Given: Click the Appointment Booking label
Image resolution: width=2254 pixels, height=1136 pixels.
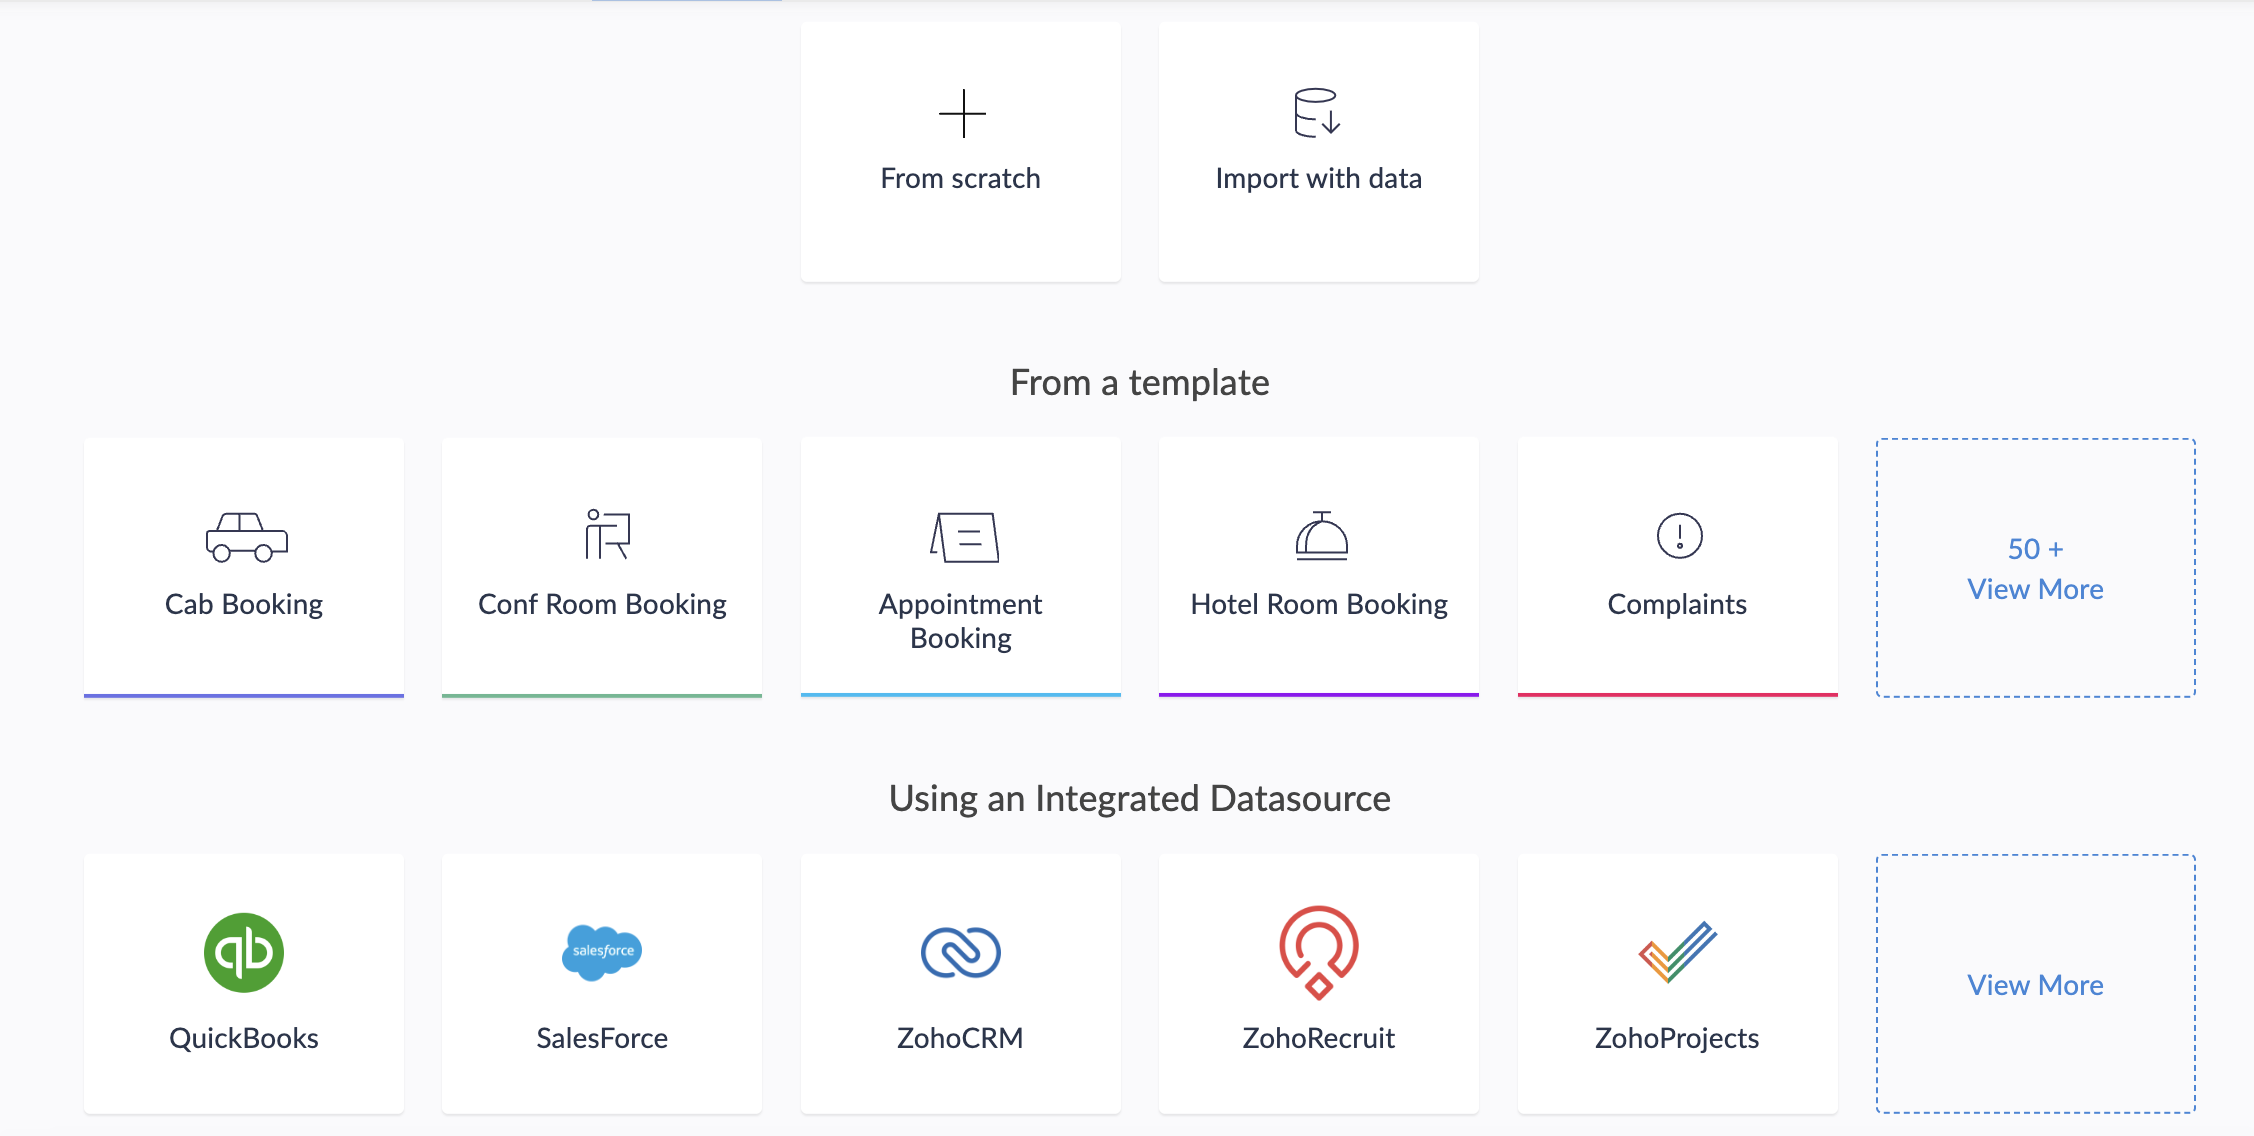Looking at the screenshot, I should point(961,621).
